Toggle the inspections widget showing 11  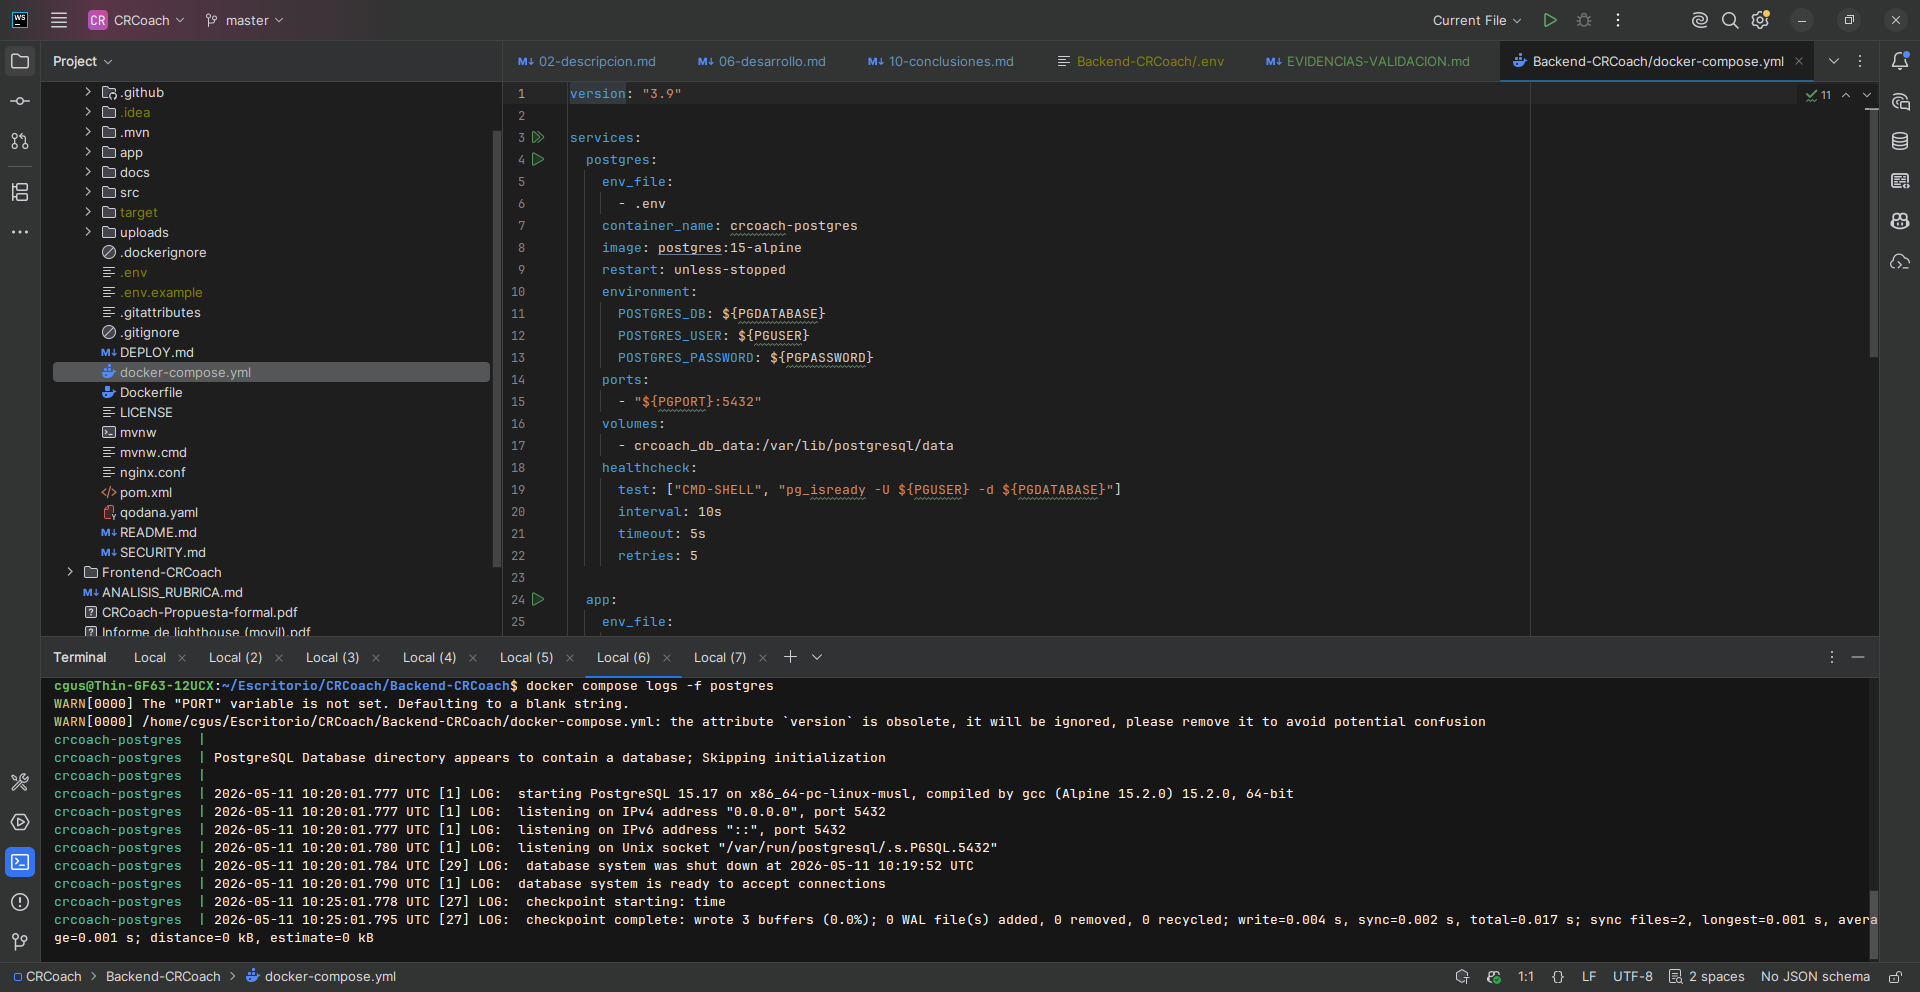1819,95
